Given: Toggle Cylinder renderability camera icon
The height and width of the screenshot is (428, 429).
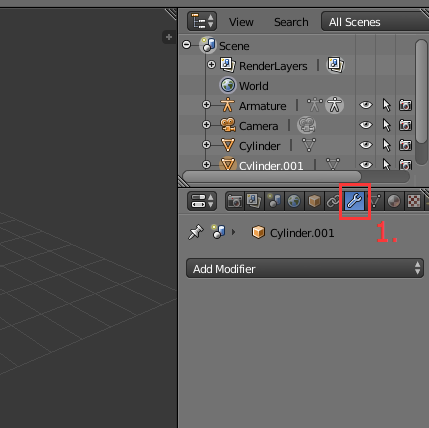Looking at the screenshot, I should [405, 145].
